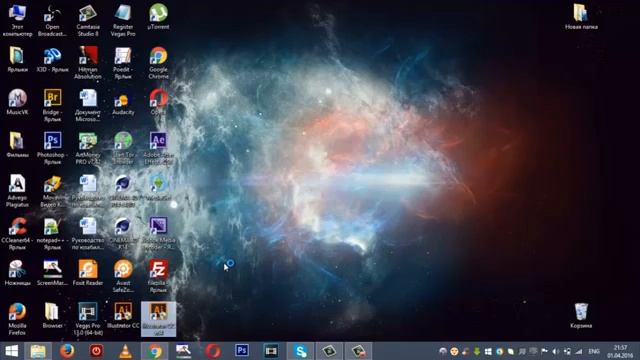
Task: Open the volume speaker tray icon
Action: click(556, 351)
